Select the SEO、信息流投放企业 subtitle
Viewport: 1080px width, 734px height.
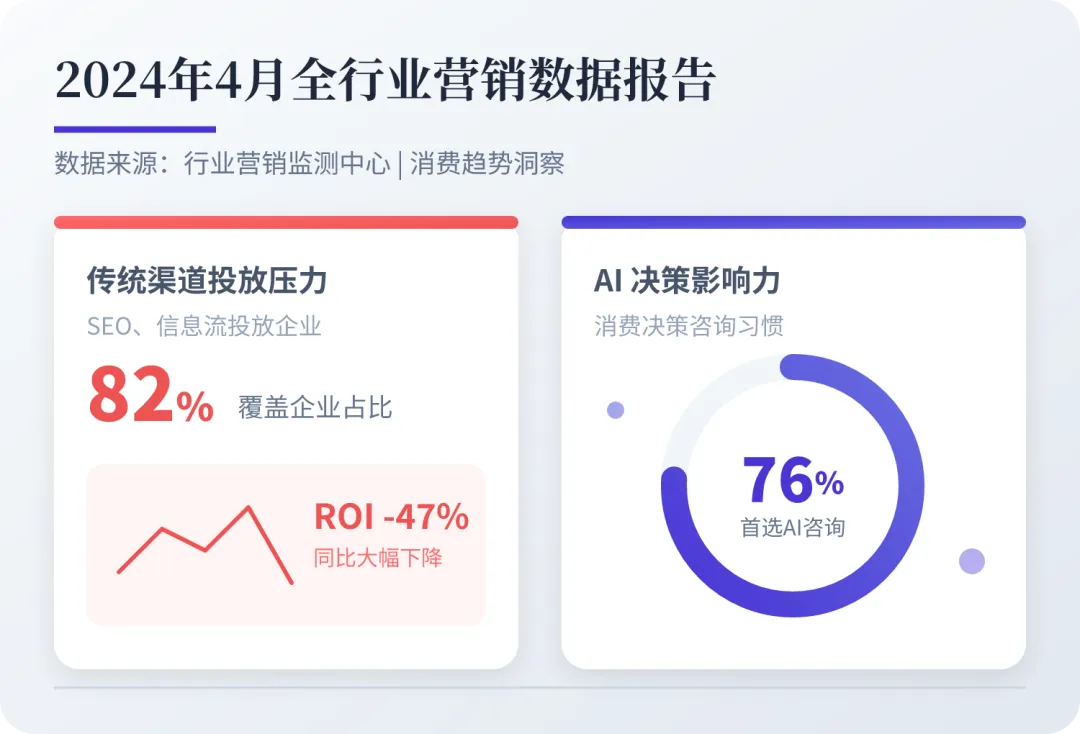[x=204, y=326]
